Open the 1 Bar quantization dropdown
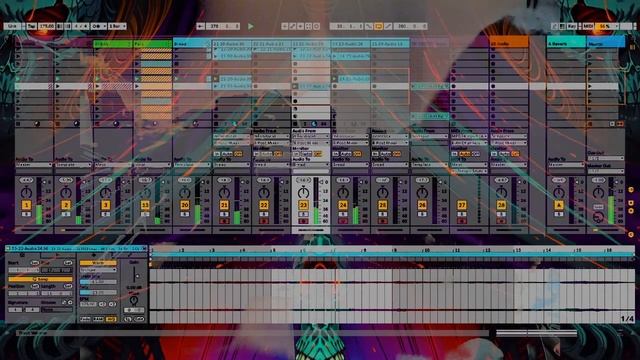 point(117,26)
